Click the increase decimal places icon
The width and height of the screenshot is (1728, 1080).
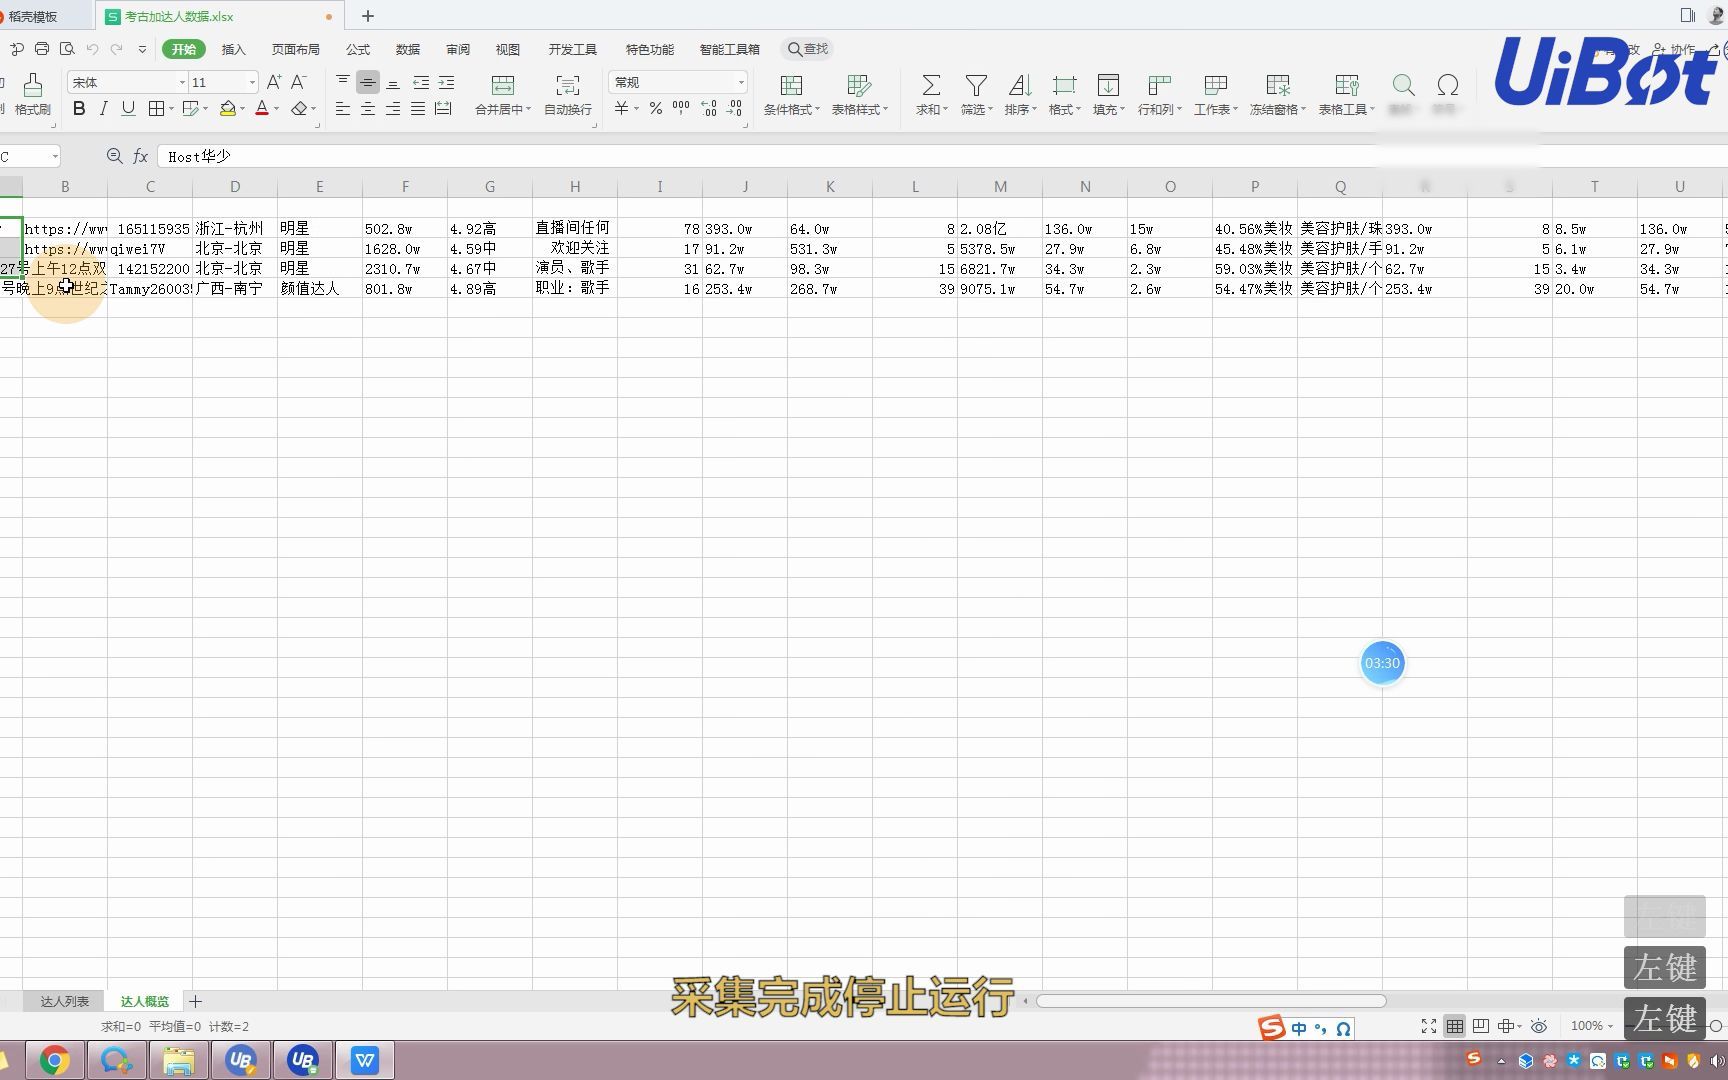pyautogui.click(x=709, y=108)
